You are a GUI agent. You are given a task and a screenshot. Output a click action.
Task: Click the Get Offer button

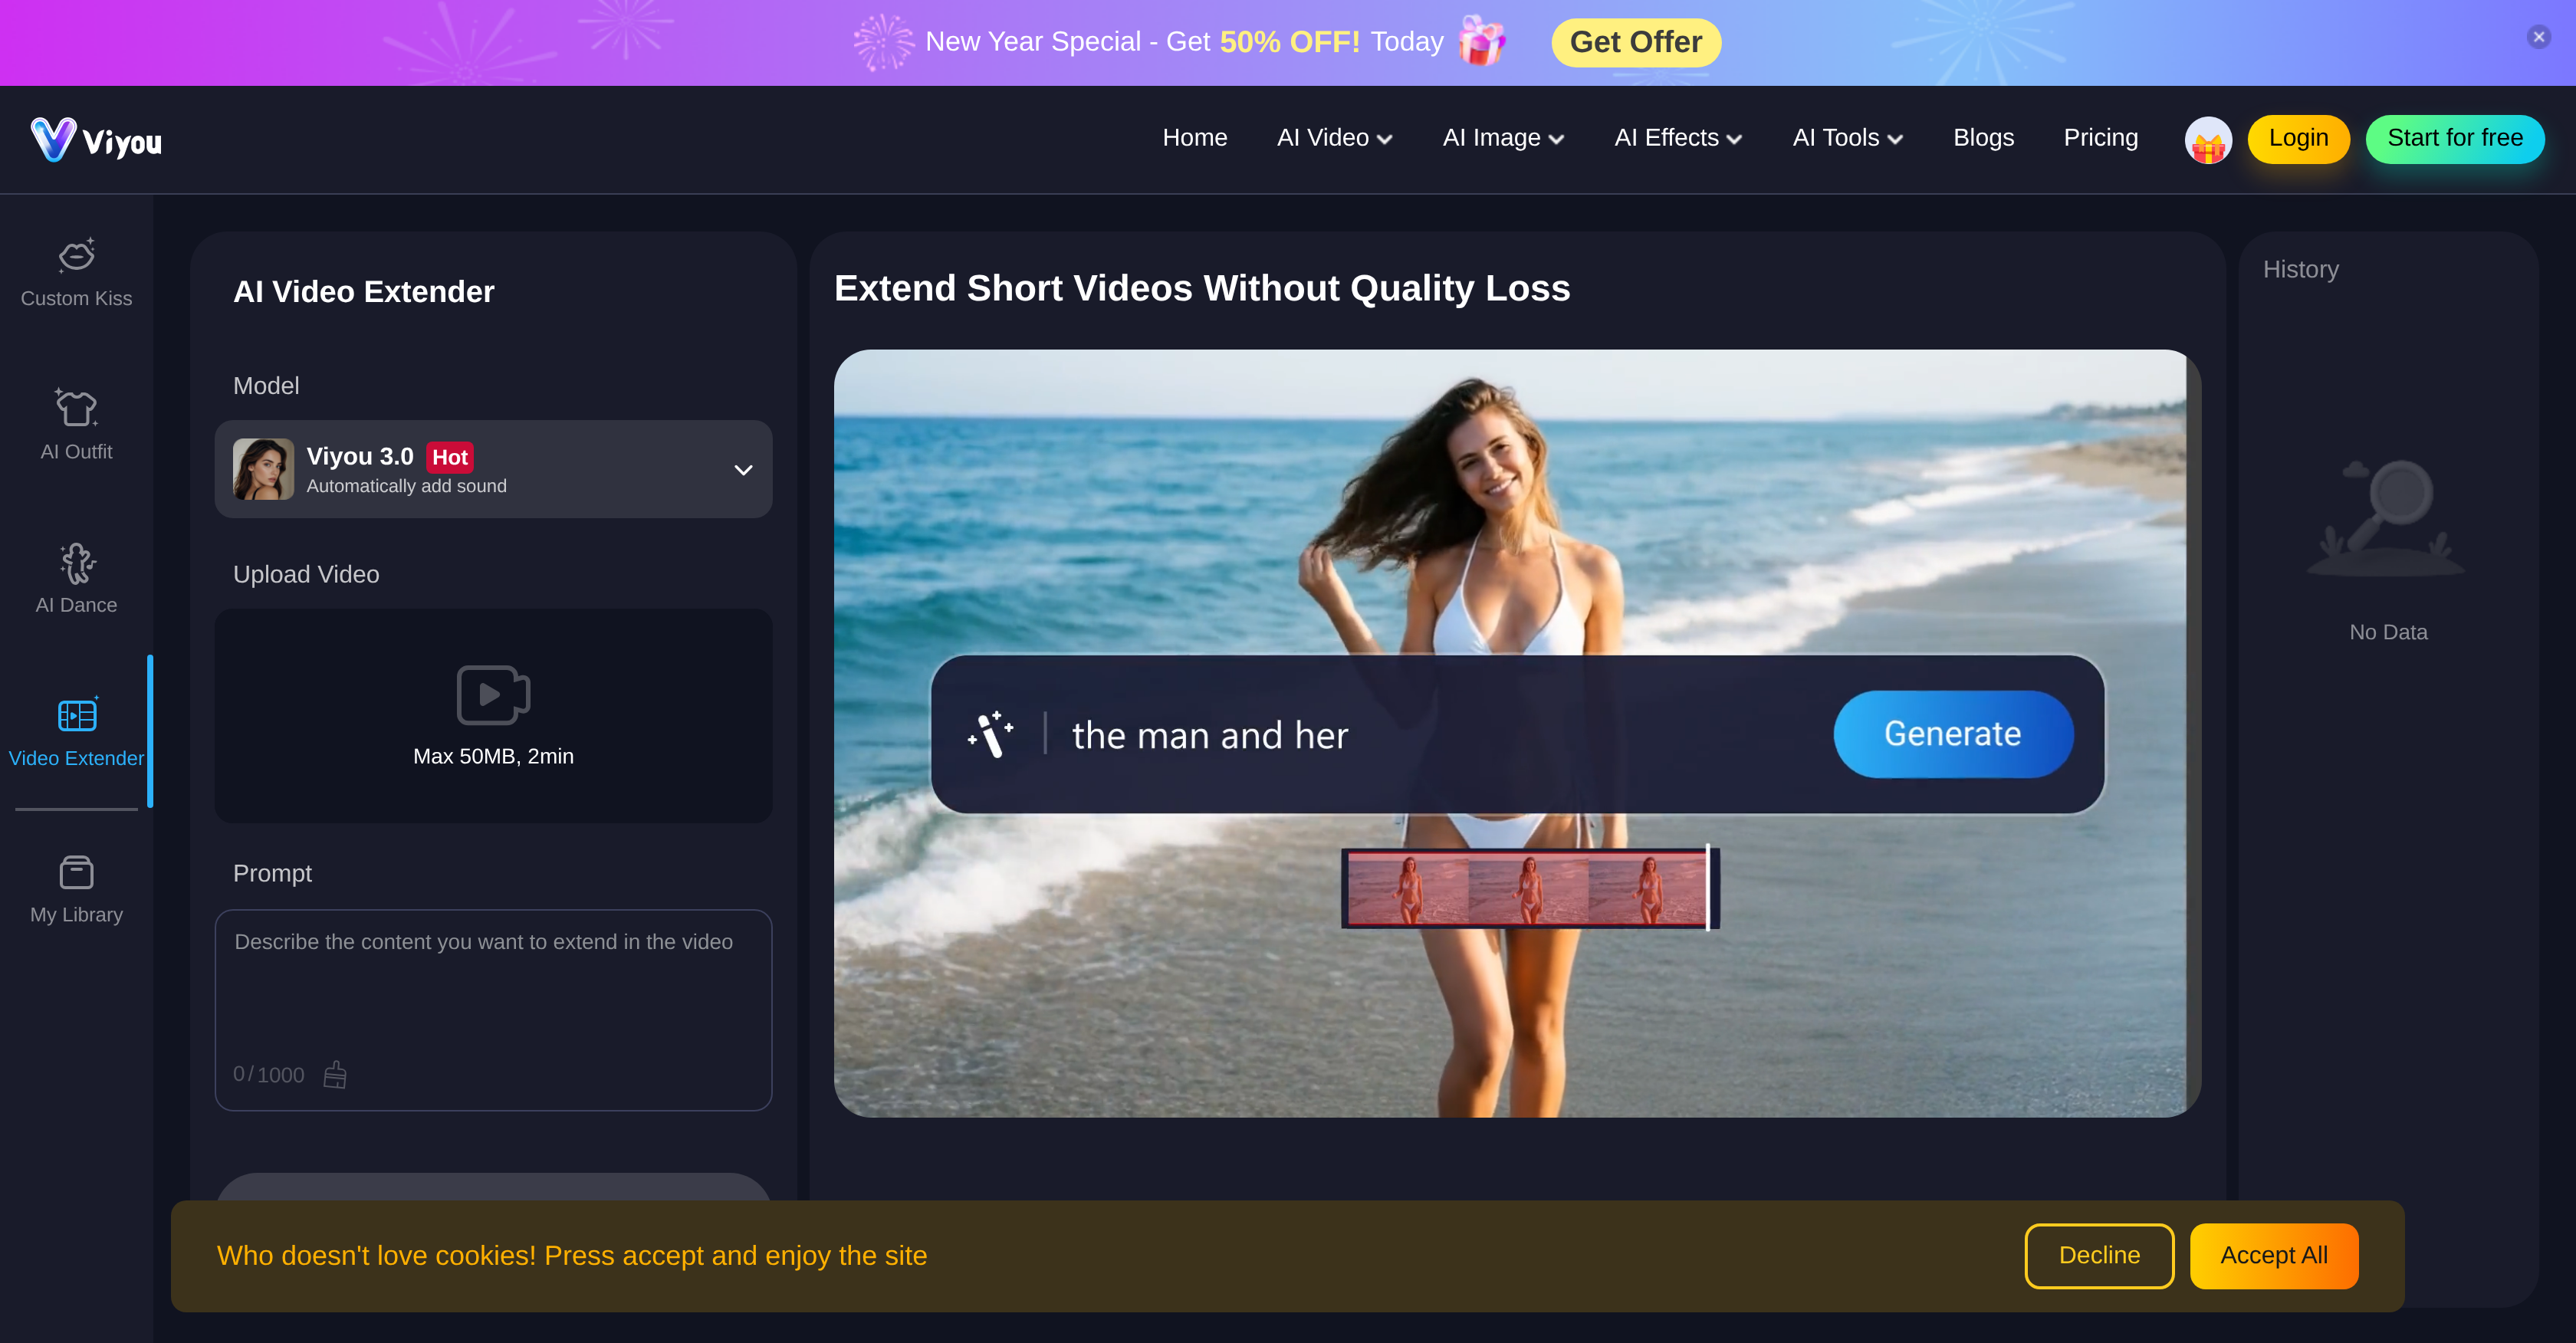[1635, 42]
